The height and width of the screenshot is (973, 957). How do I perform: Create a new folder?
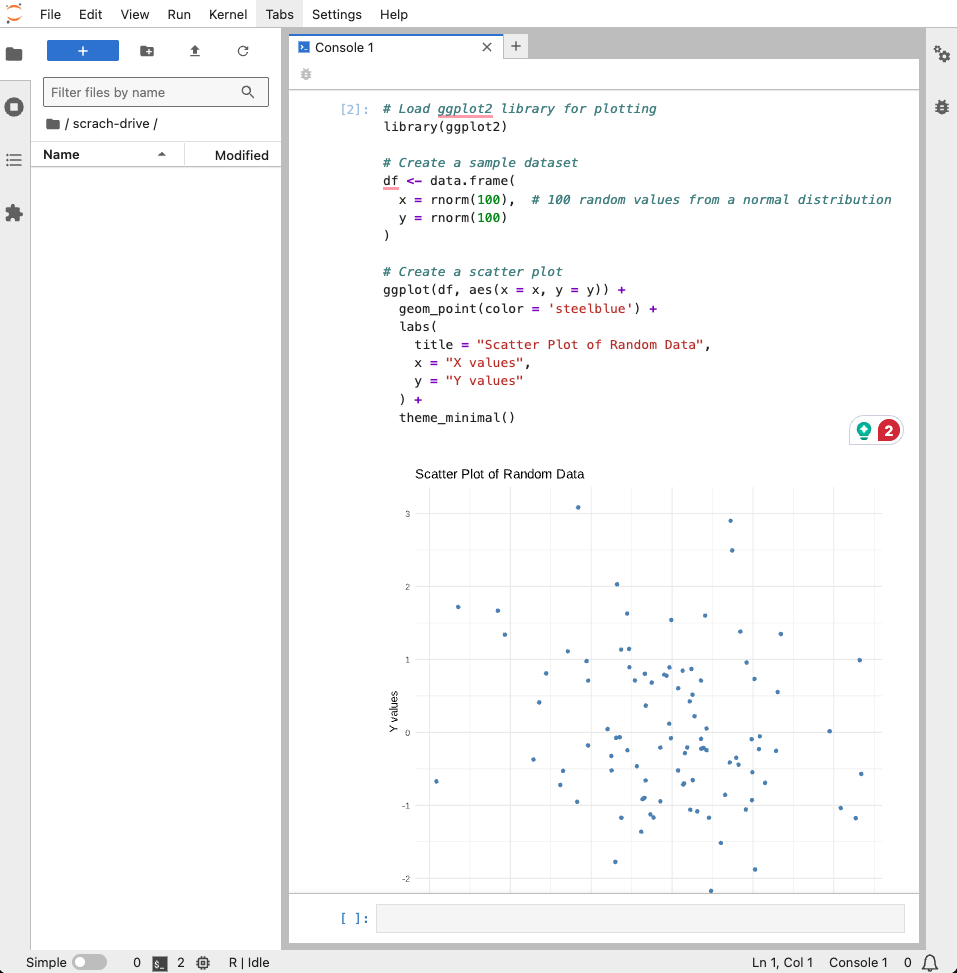(147, 51)
